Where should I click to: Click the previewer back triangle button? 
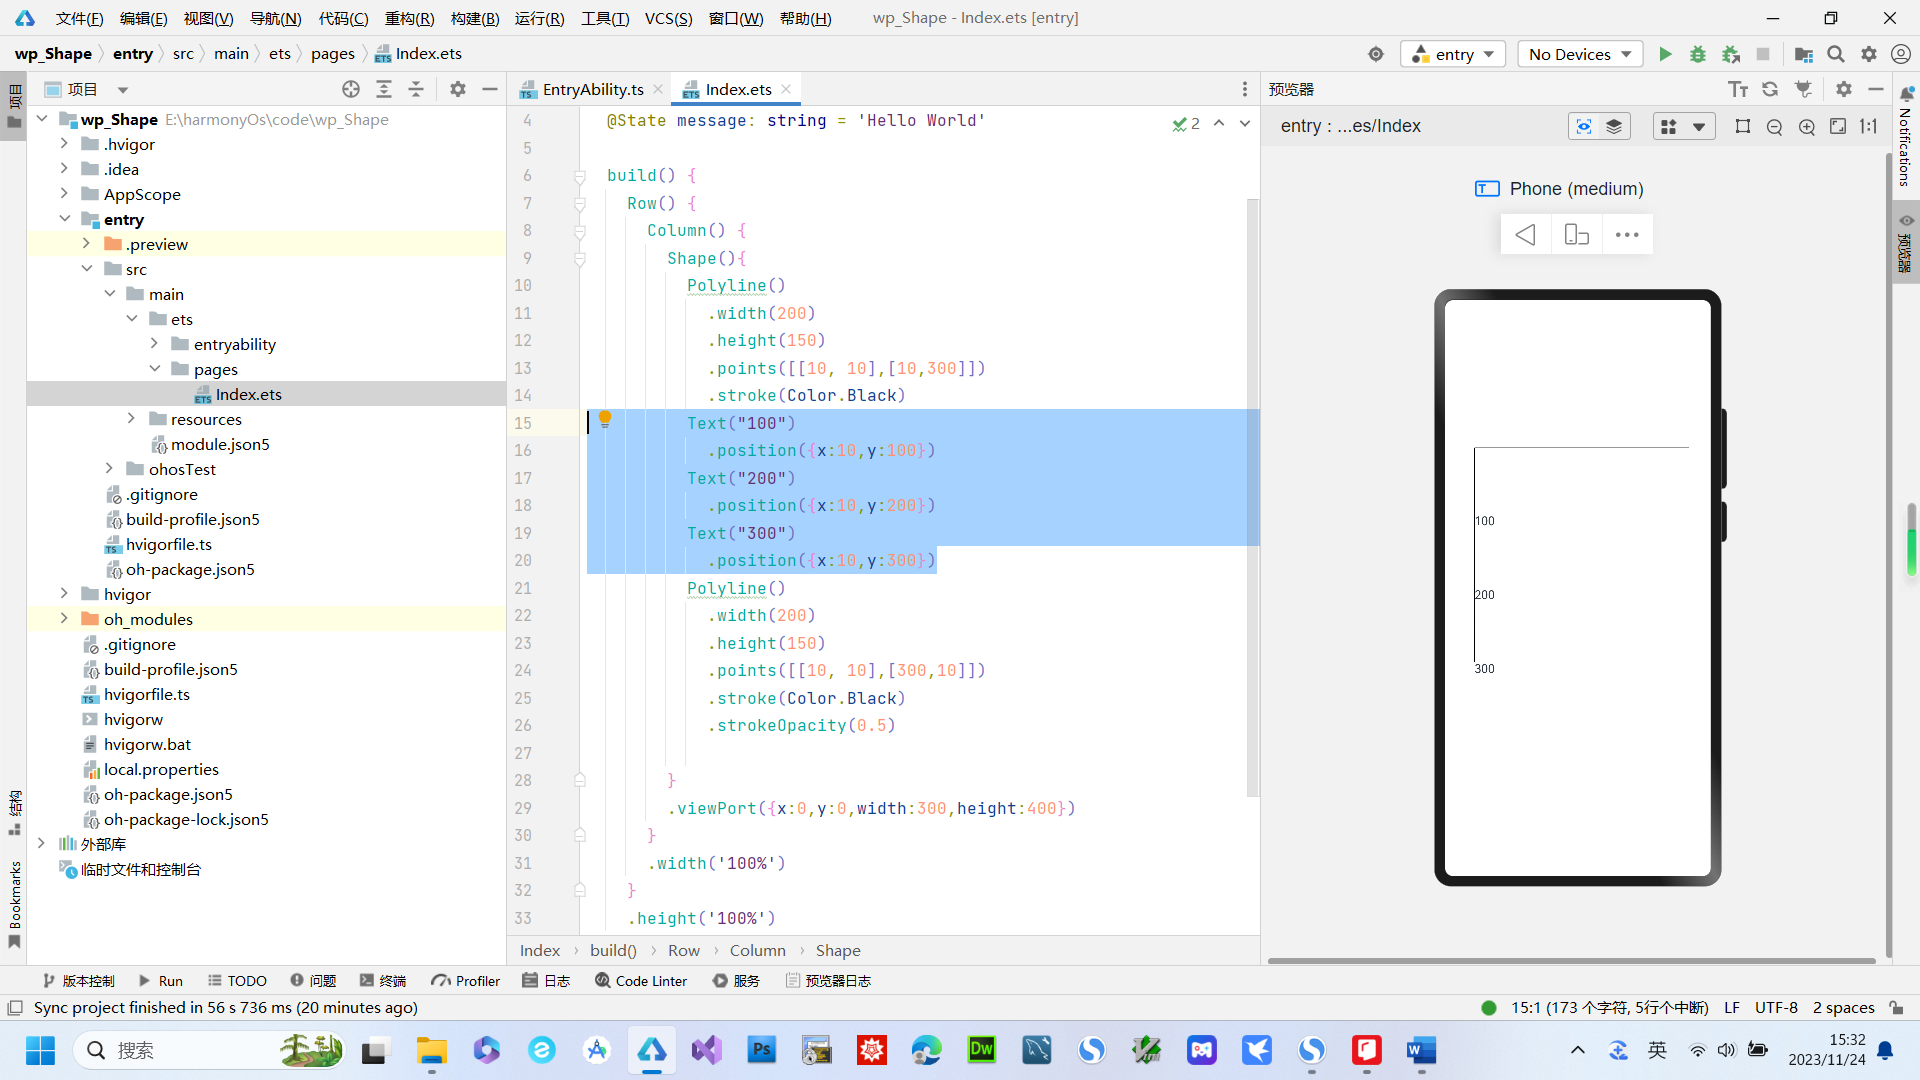(1525, 234)
